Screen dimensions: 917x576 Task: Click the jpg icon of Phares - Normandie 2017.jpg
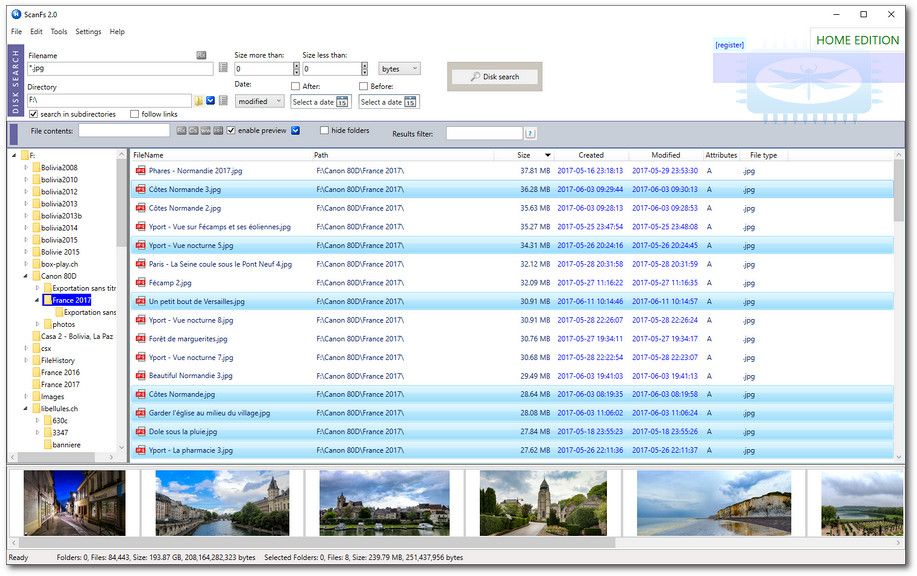(x=140, y=171)
